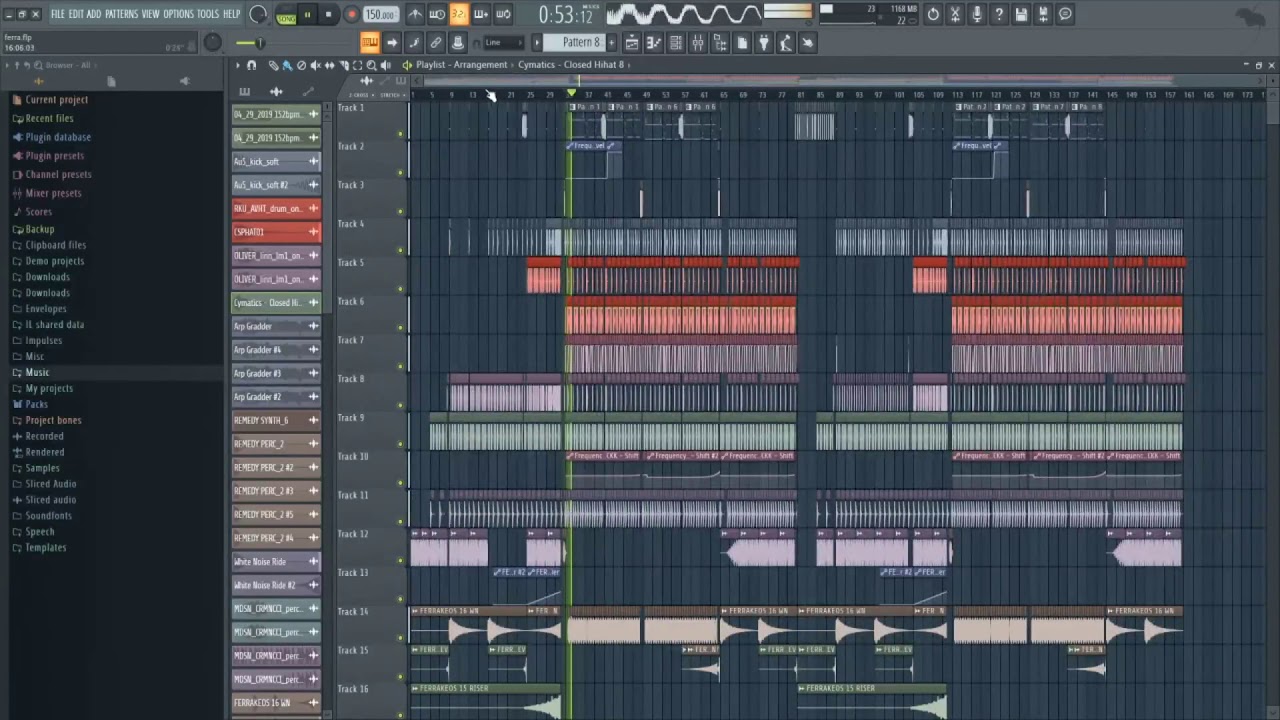Image resolution: width=1280 pixels, height=720 pixels.
Task: Expand the Current project folder
Action: [x=56, y=100]
